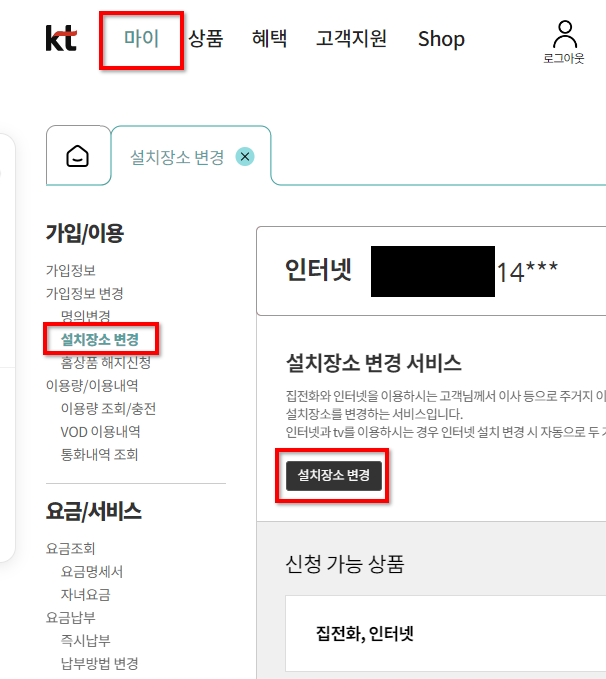
Task: Open 홈상품 해지신청 link
Action: (x=106, y=362)
